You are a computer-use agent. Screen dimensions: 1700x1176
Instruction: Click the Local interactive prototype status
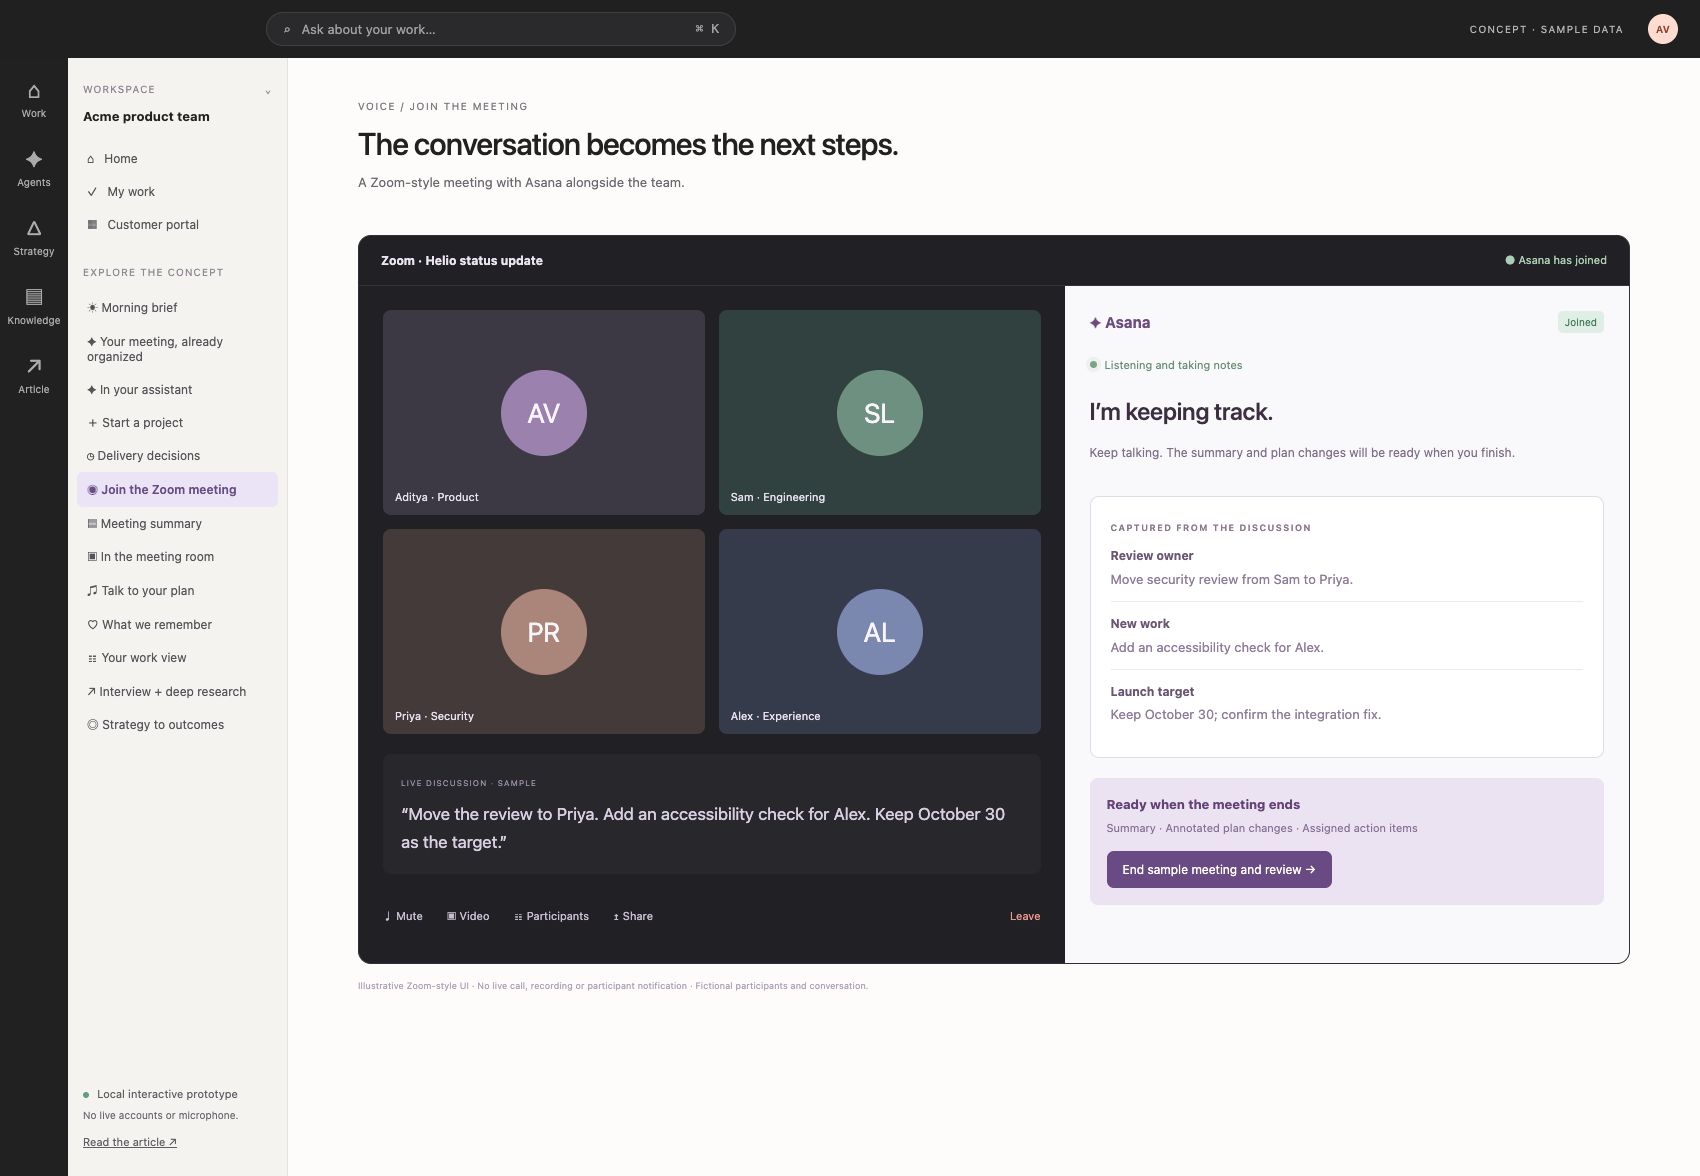coord(160,1094)
